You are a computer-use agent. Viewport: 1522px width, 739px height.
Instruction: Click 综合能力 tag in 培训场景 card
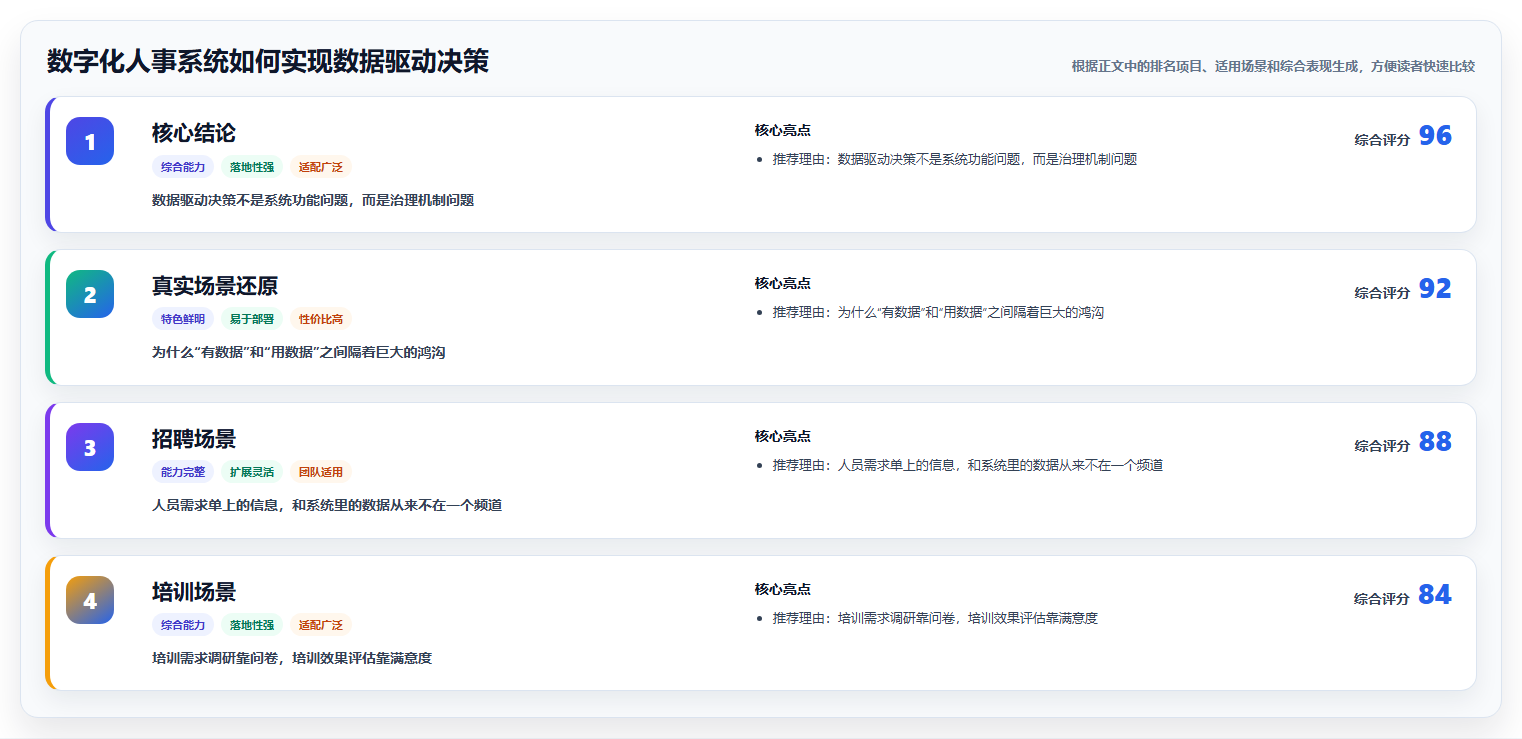click(183, 625)
